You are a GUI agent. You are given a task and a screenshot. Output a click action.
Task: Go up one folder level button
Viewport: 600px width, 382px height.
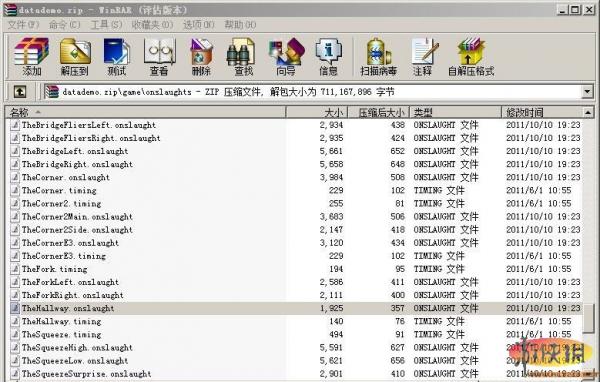20,92
